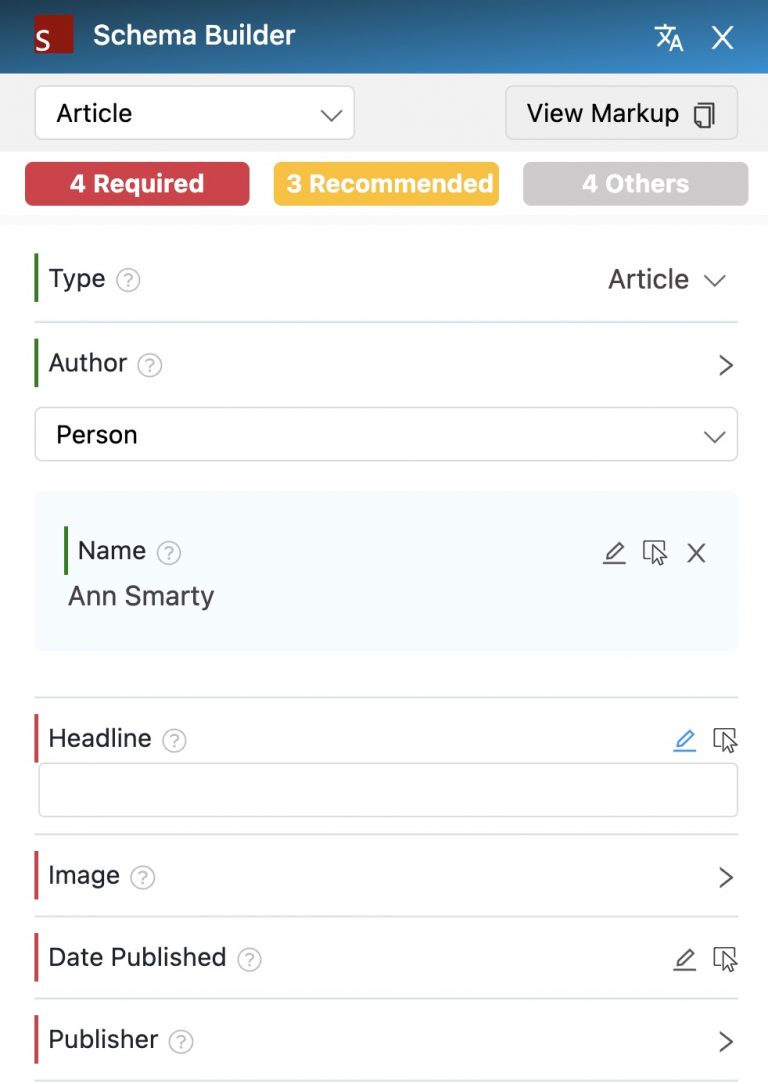Remove the Name property with the X icon

point(696,552)
